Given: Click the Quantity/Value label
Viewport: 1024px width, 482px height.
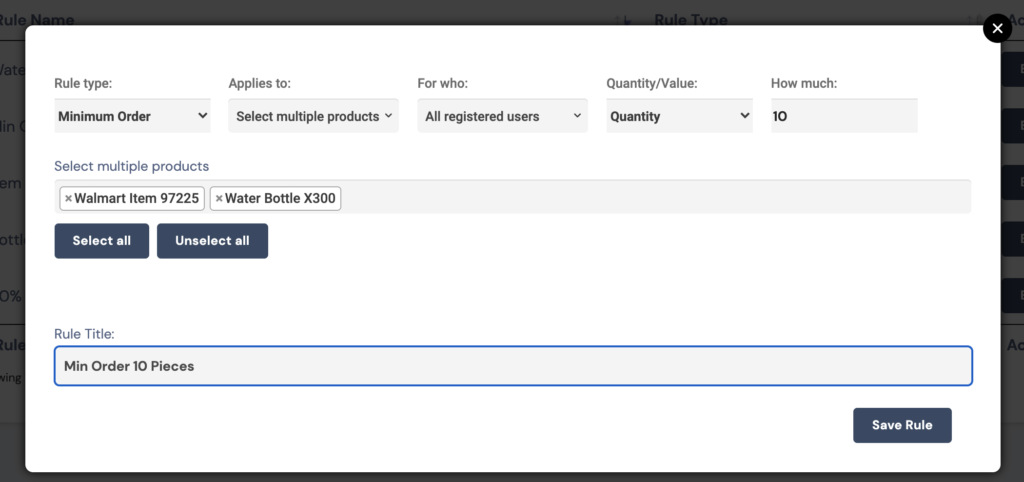Looking at the screenshot, I should [652, 84].
